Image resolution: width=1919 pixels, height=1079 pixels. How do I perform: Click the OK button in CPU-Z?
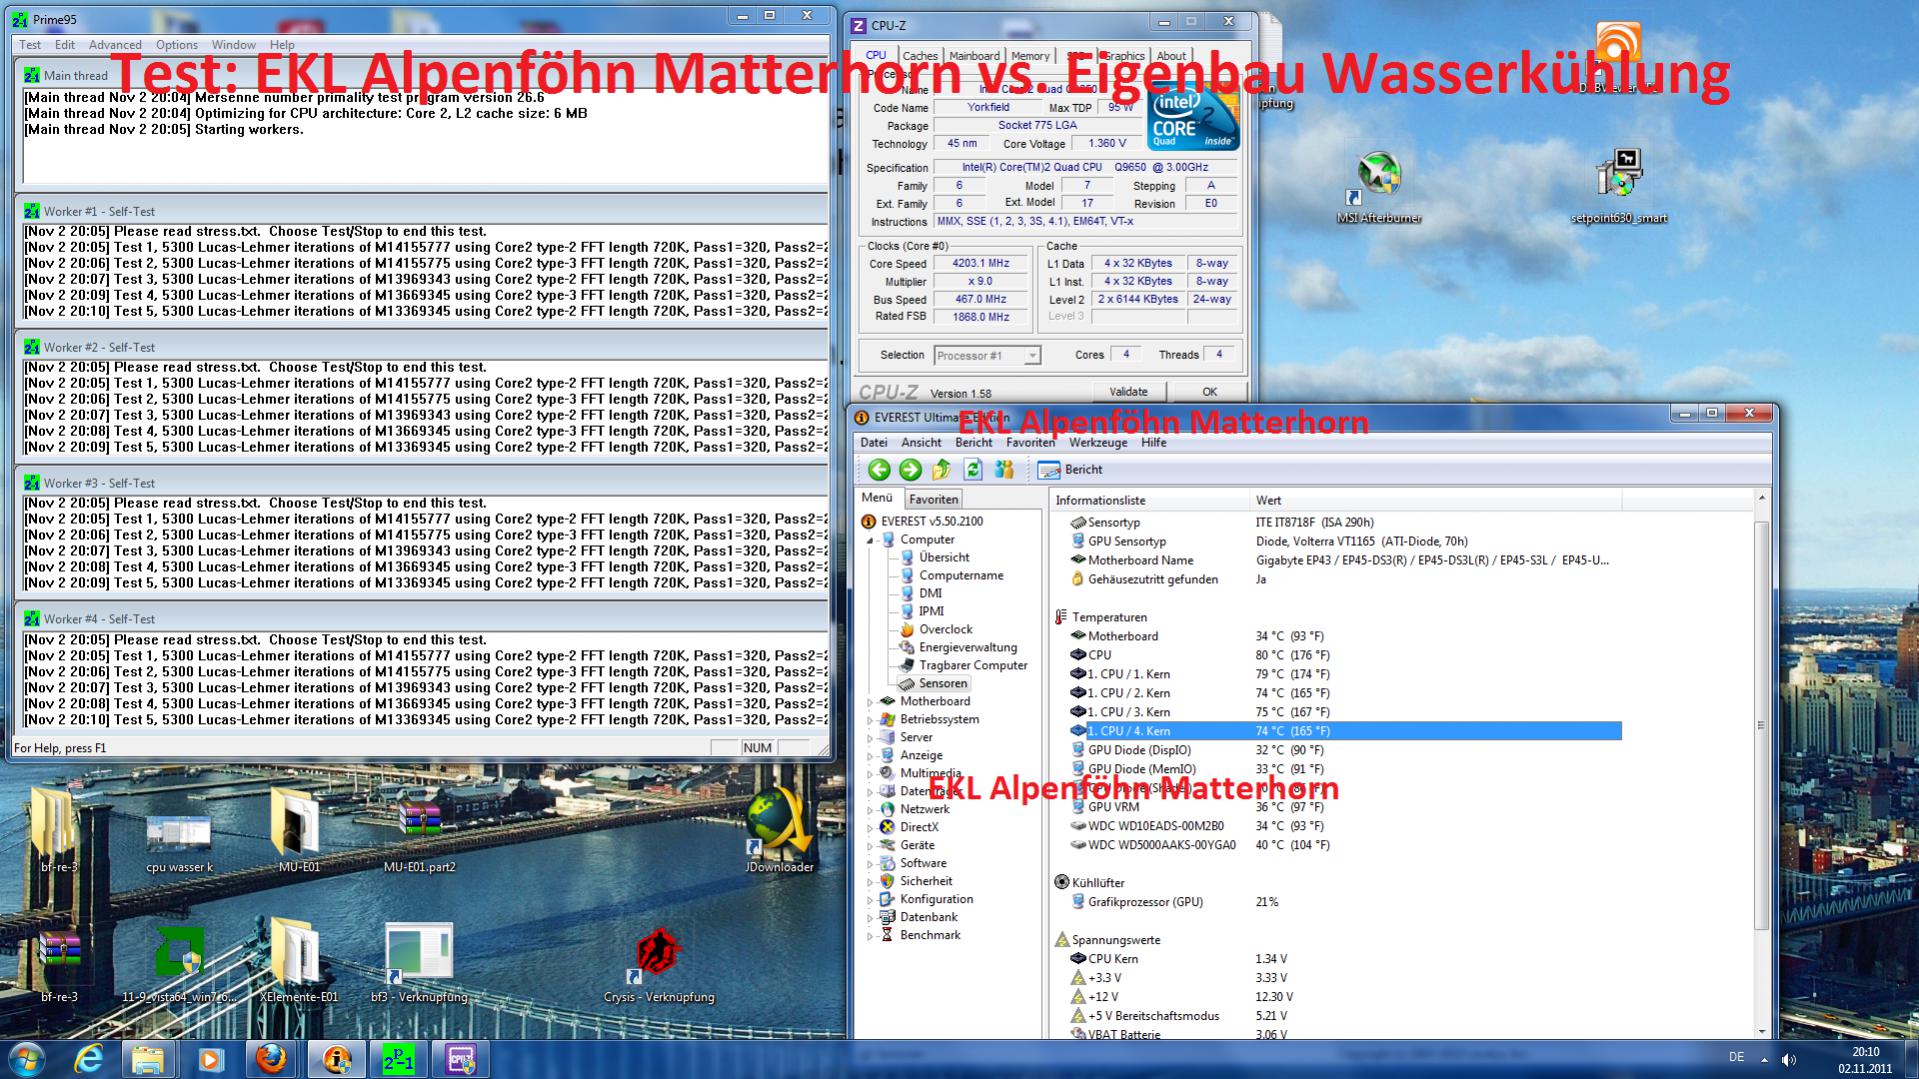point(1209,392)
